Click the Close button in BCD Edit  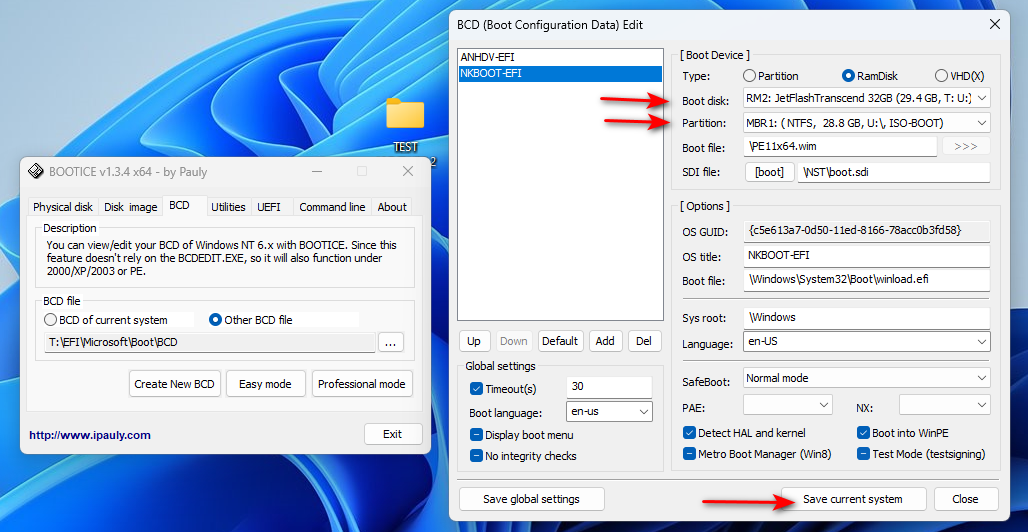(x=965, y=499)
